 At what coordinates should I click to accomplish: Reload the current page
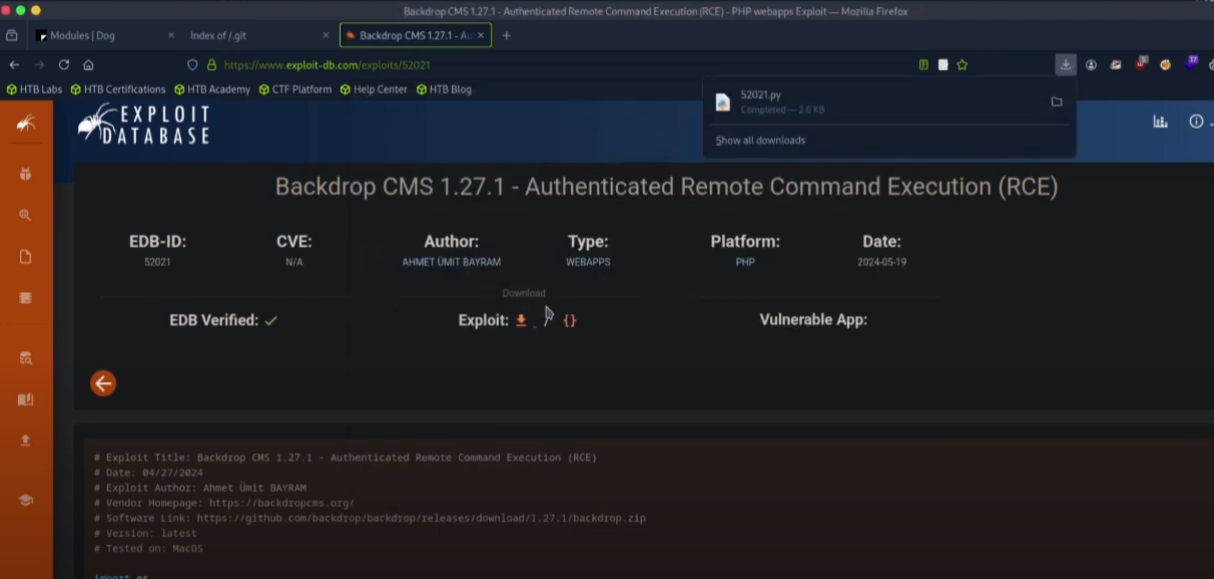pyautogui.click(x=64, y=64)
